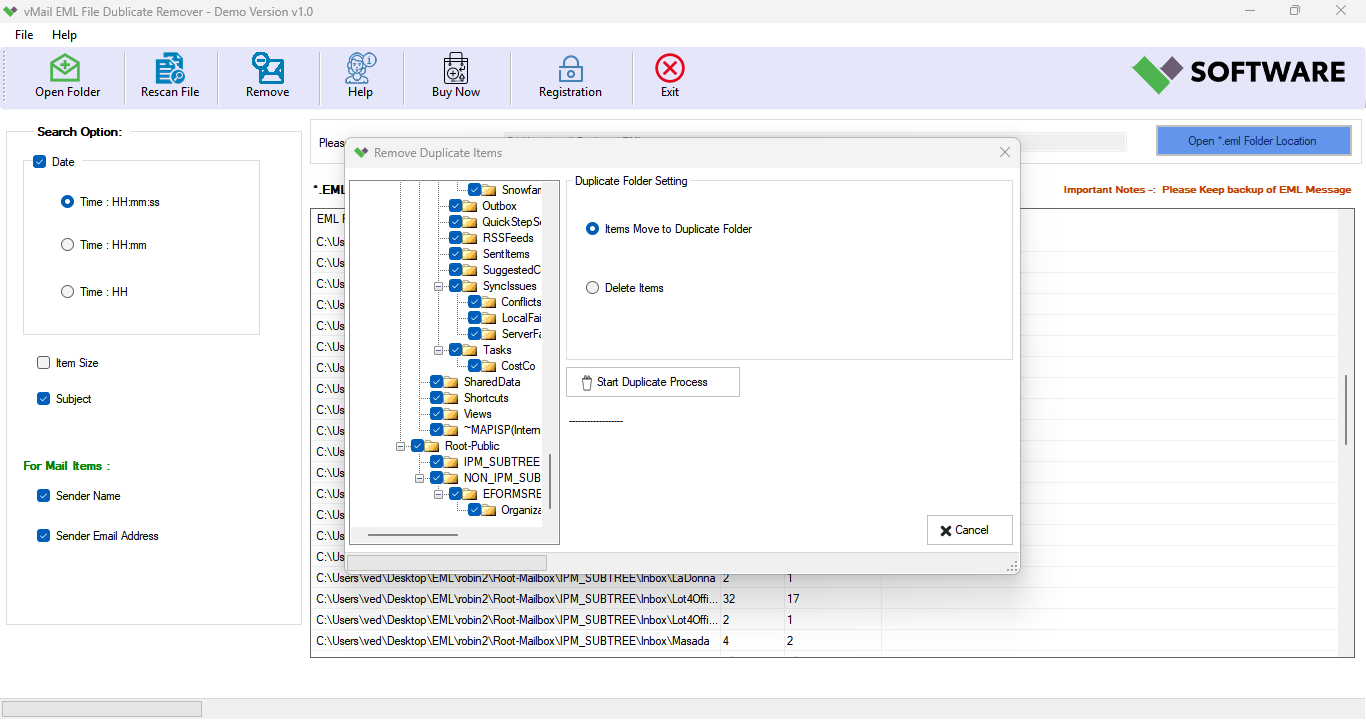This screenshot has width=1366, height=720.
Task: Click the Open Folder toolbar icon
Action: [x=66, y=68]
